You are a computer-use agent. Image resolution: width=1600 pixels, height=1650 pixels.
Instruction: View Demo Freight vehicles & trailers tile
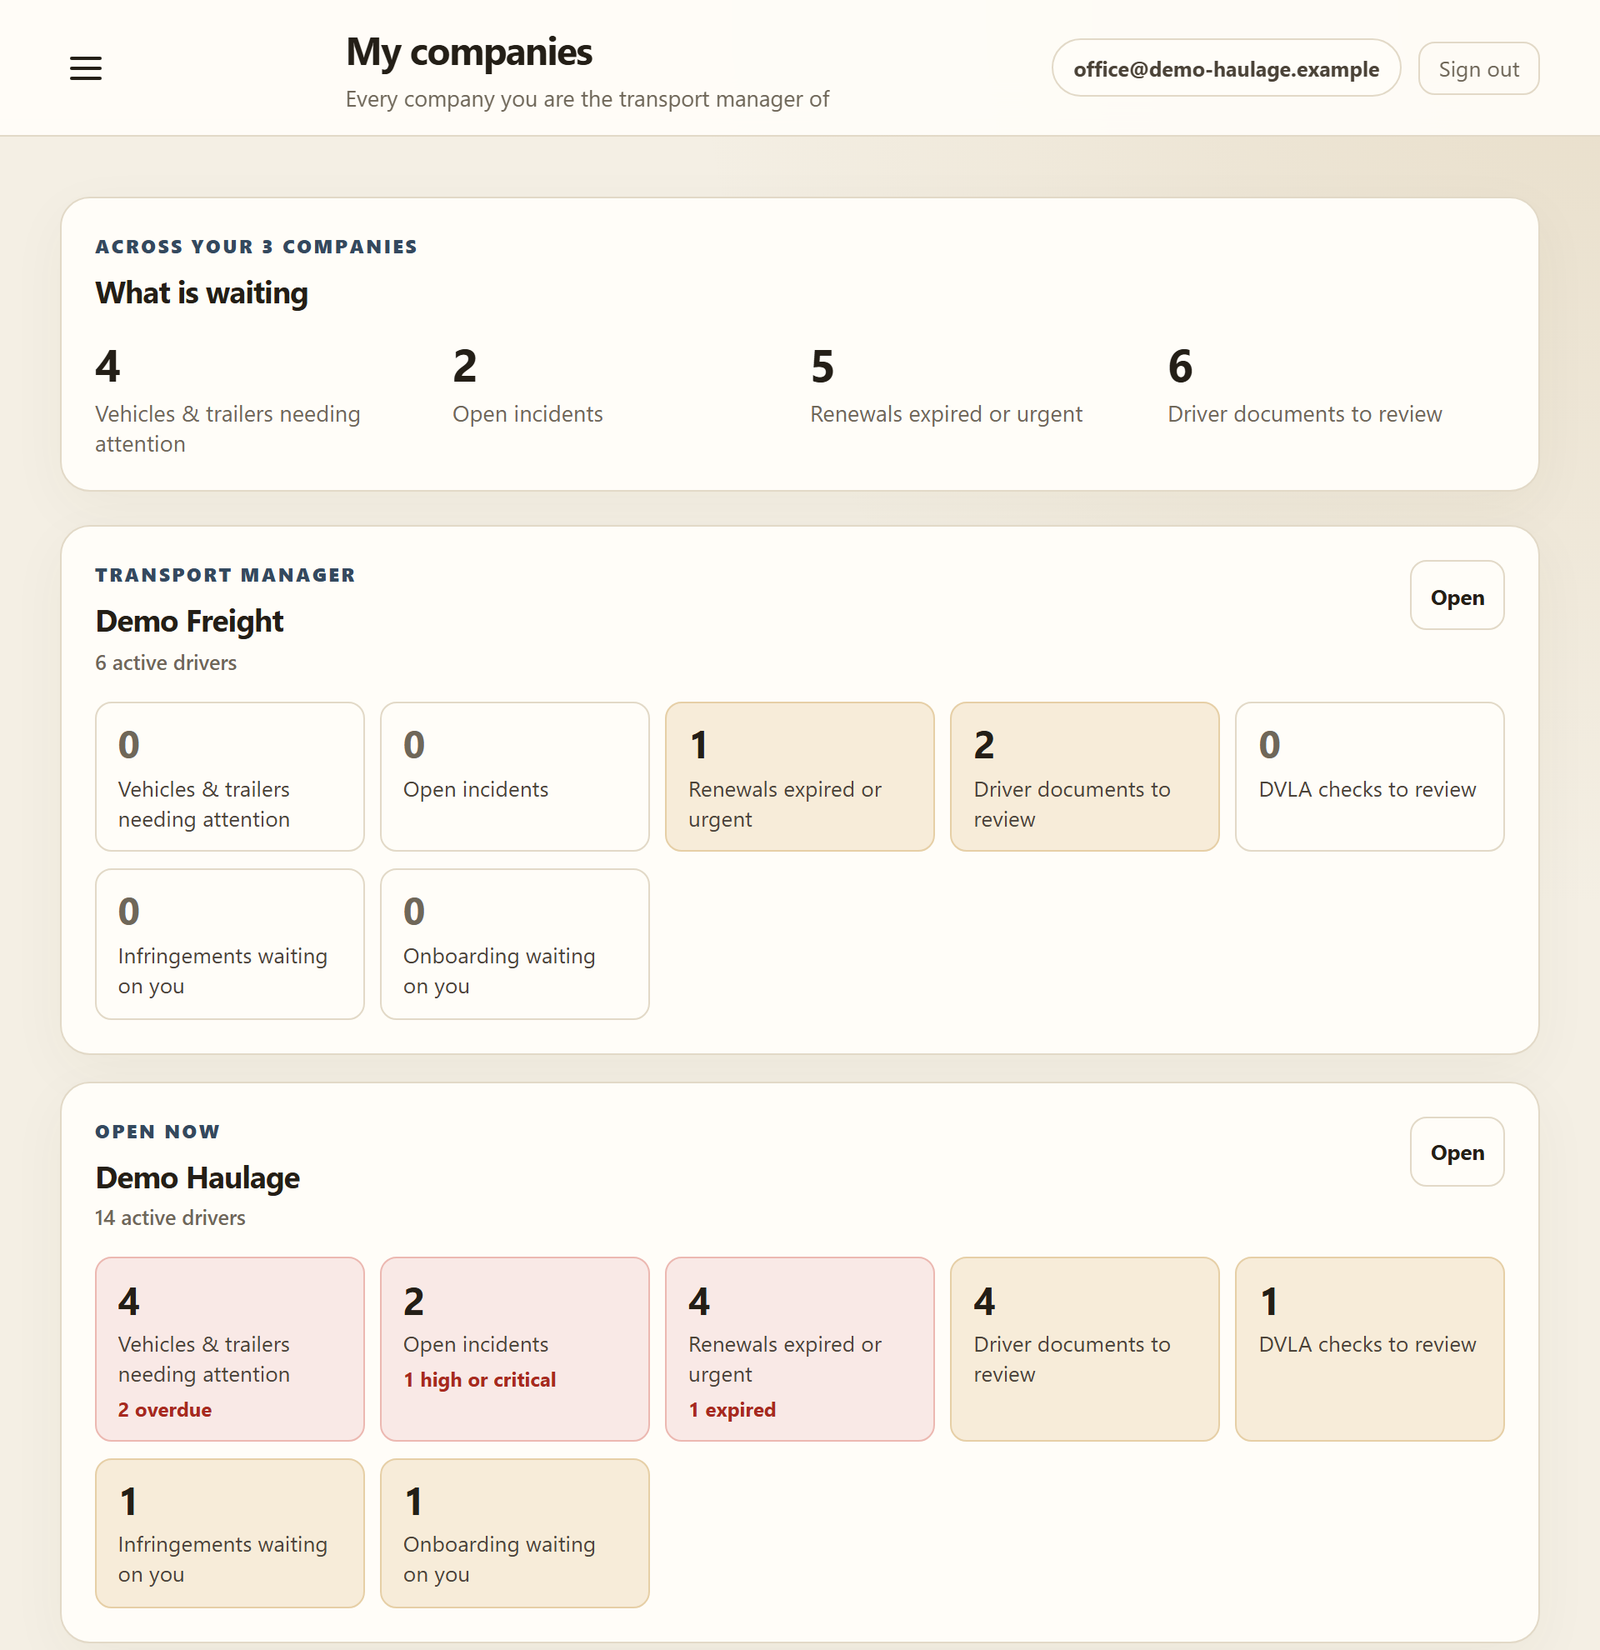point(230,776)
